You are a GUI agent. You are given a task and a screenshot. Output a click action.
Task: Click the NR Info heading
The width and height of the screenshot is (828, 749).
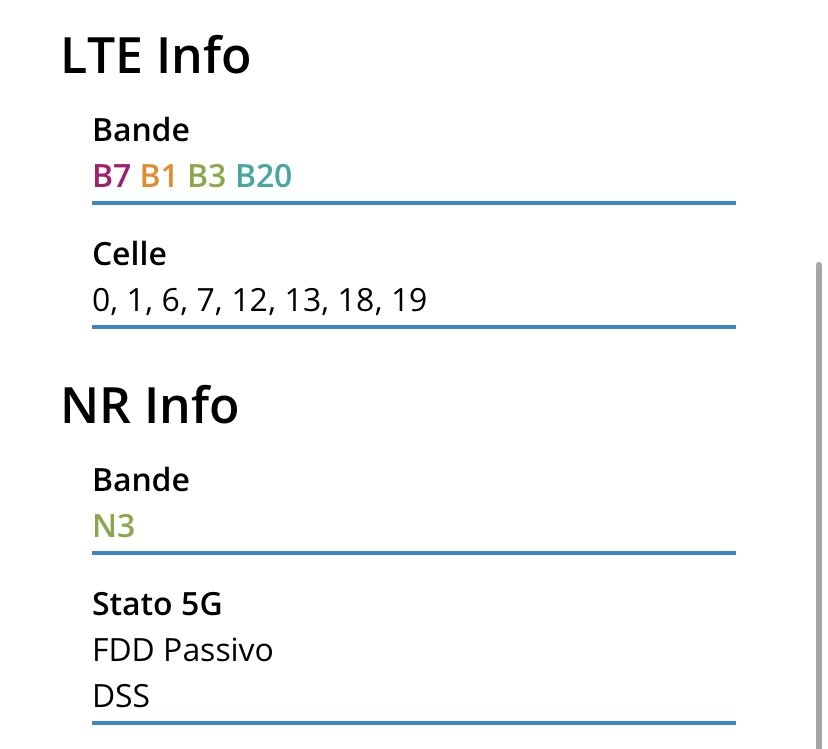(150, 406)
